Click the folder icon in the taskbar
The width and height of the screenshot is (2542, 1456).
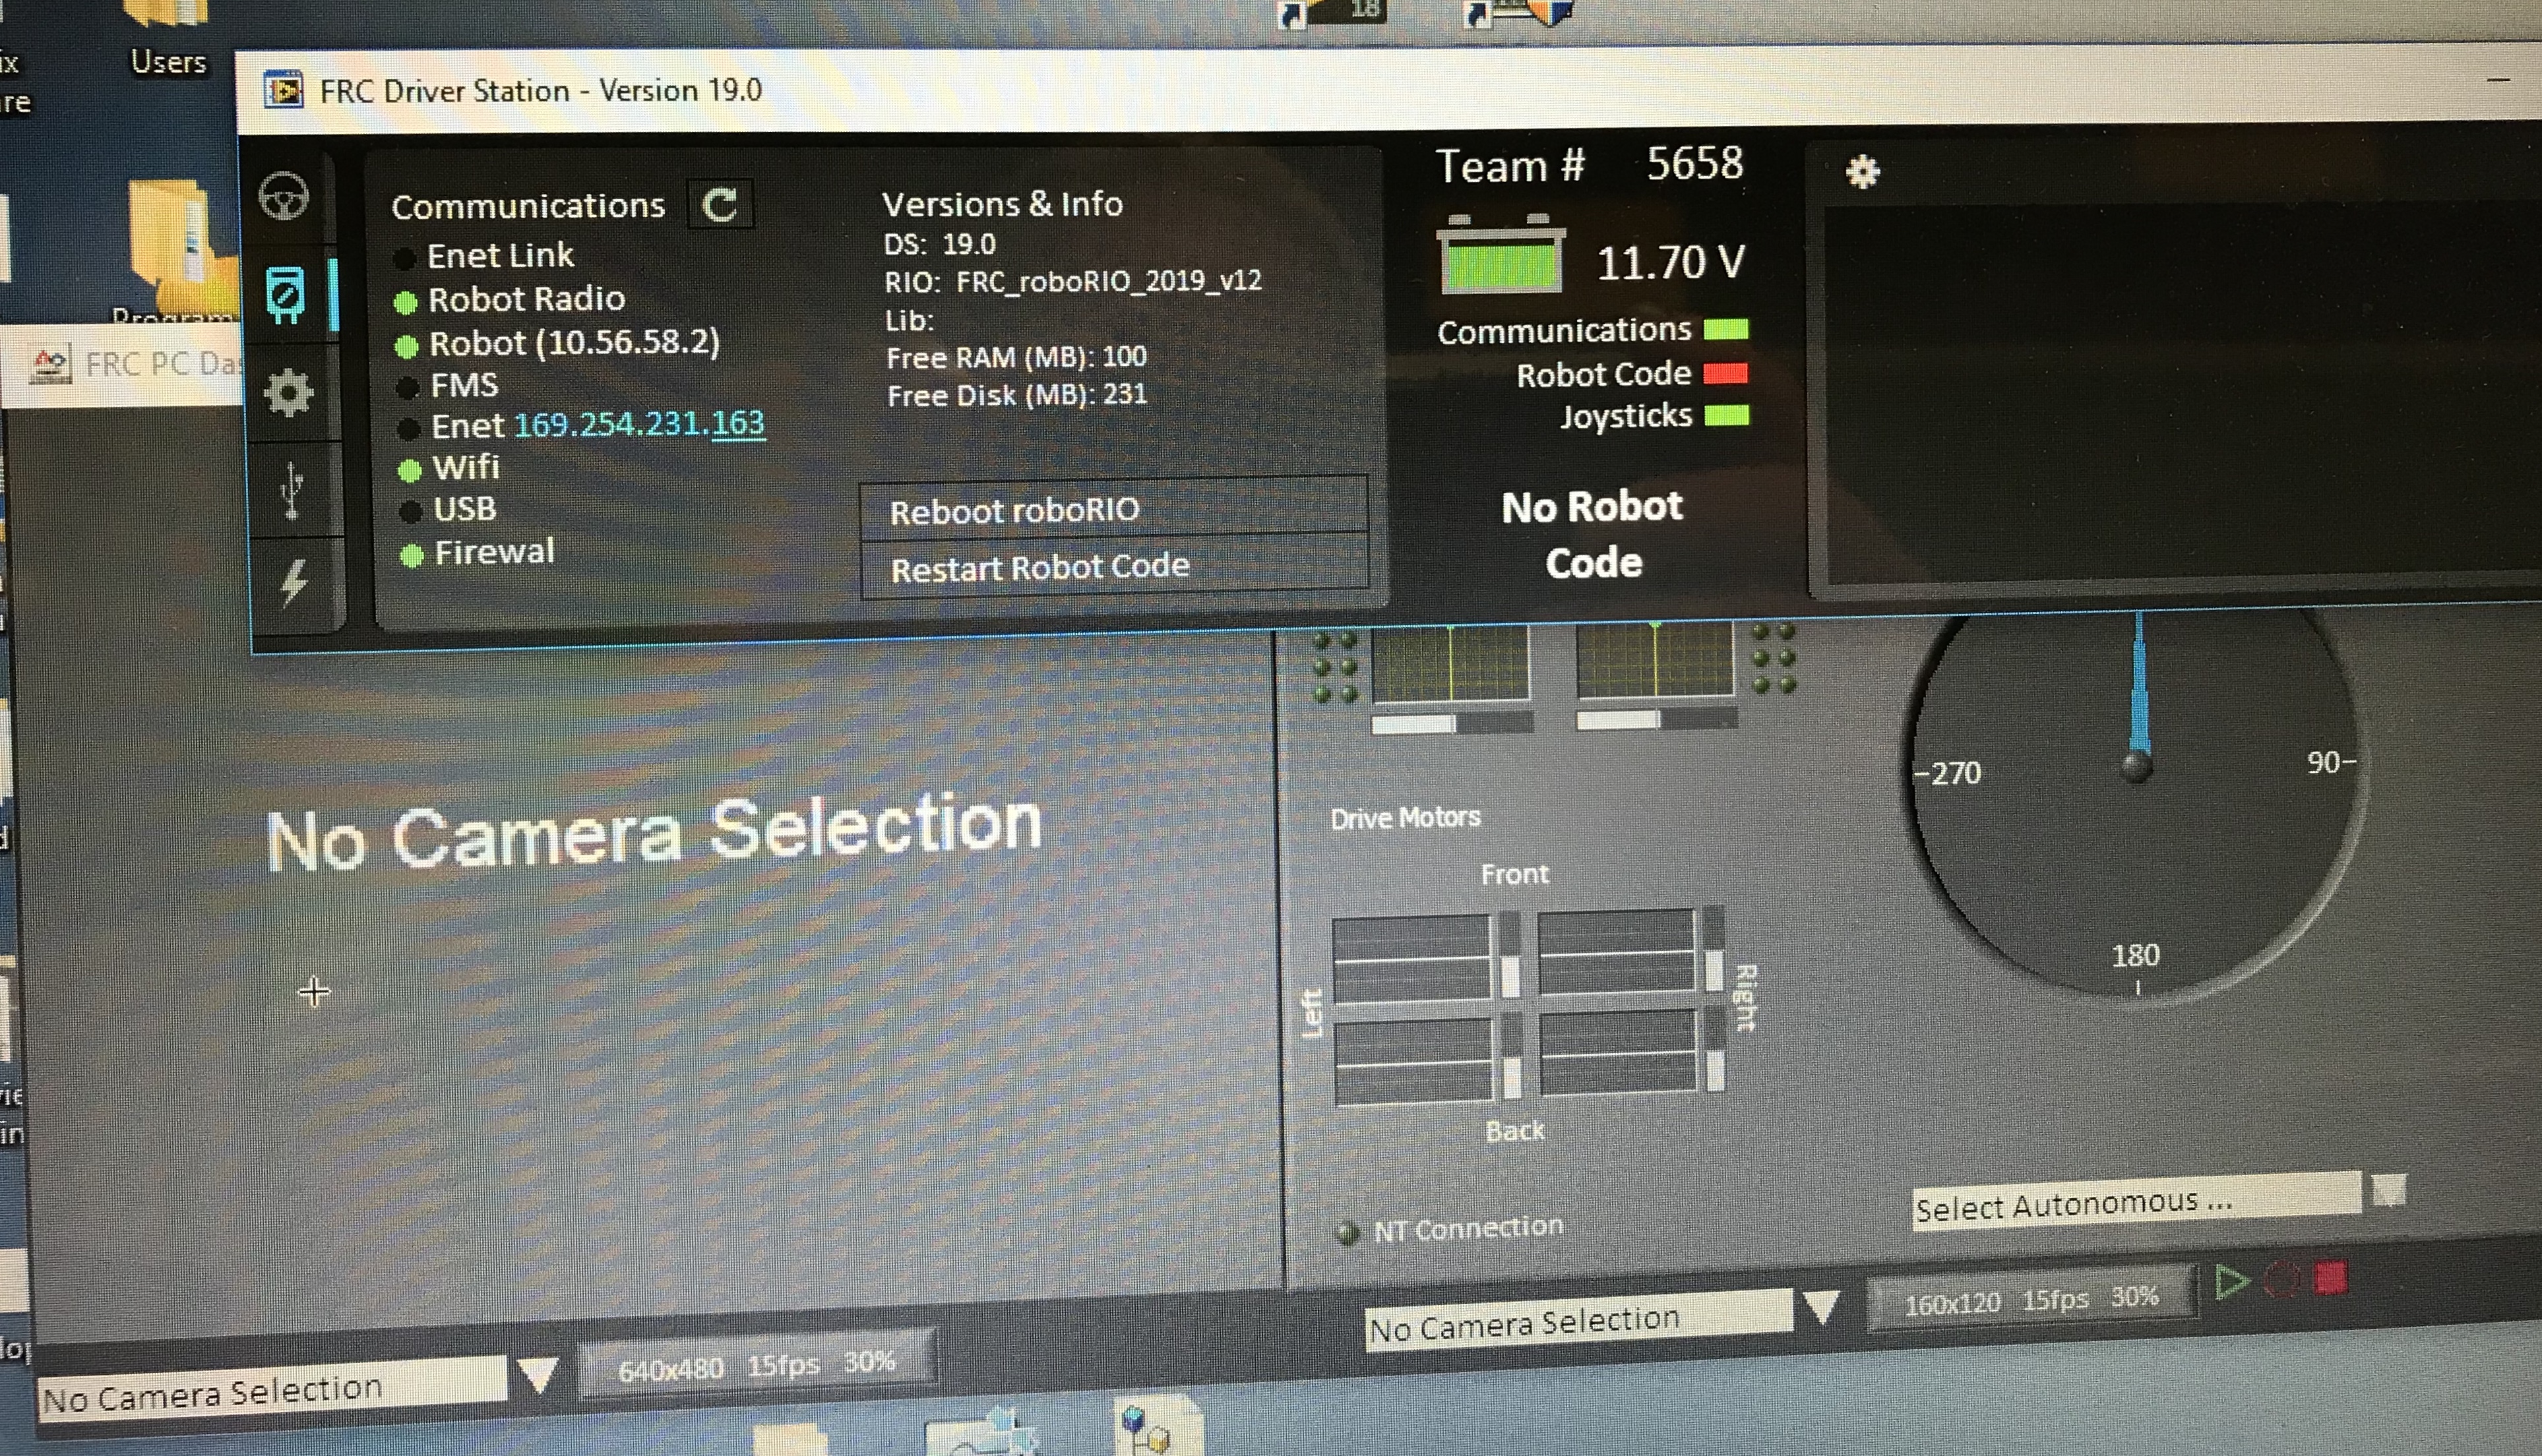[x=790, y=1440]
